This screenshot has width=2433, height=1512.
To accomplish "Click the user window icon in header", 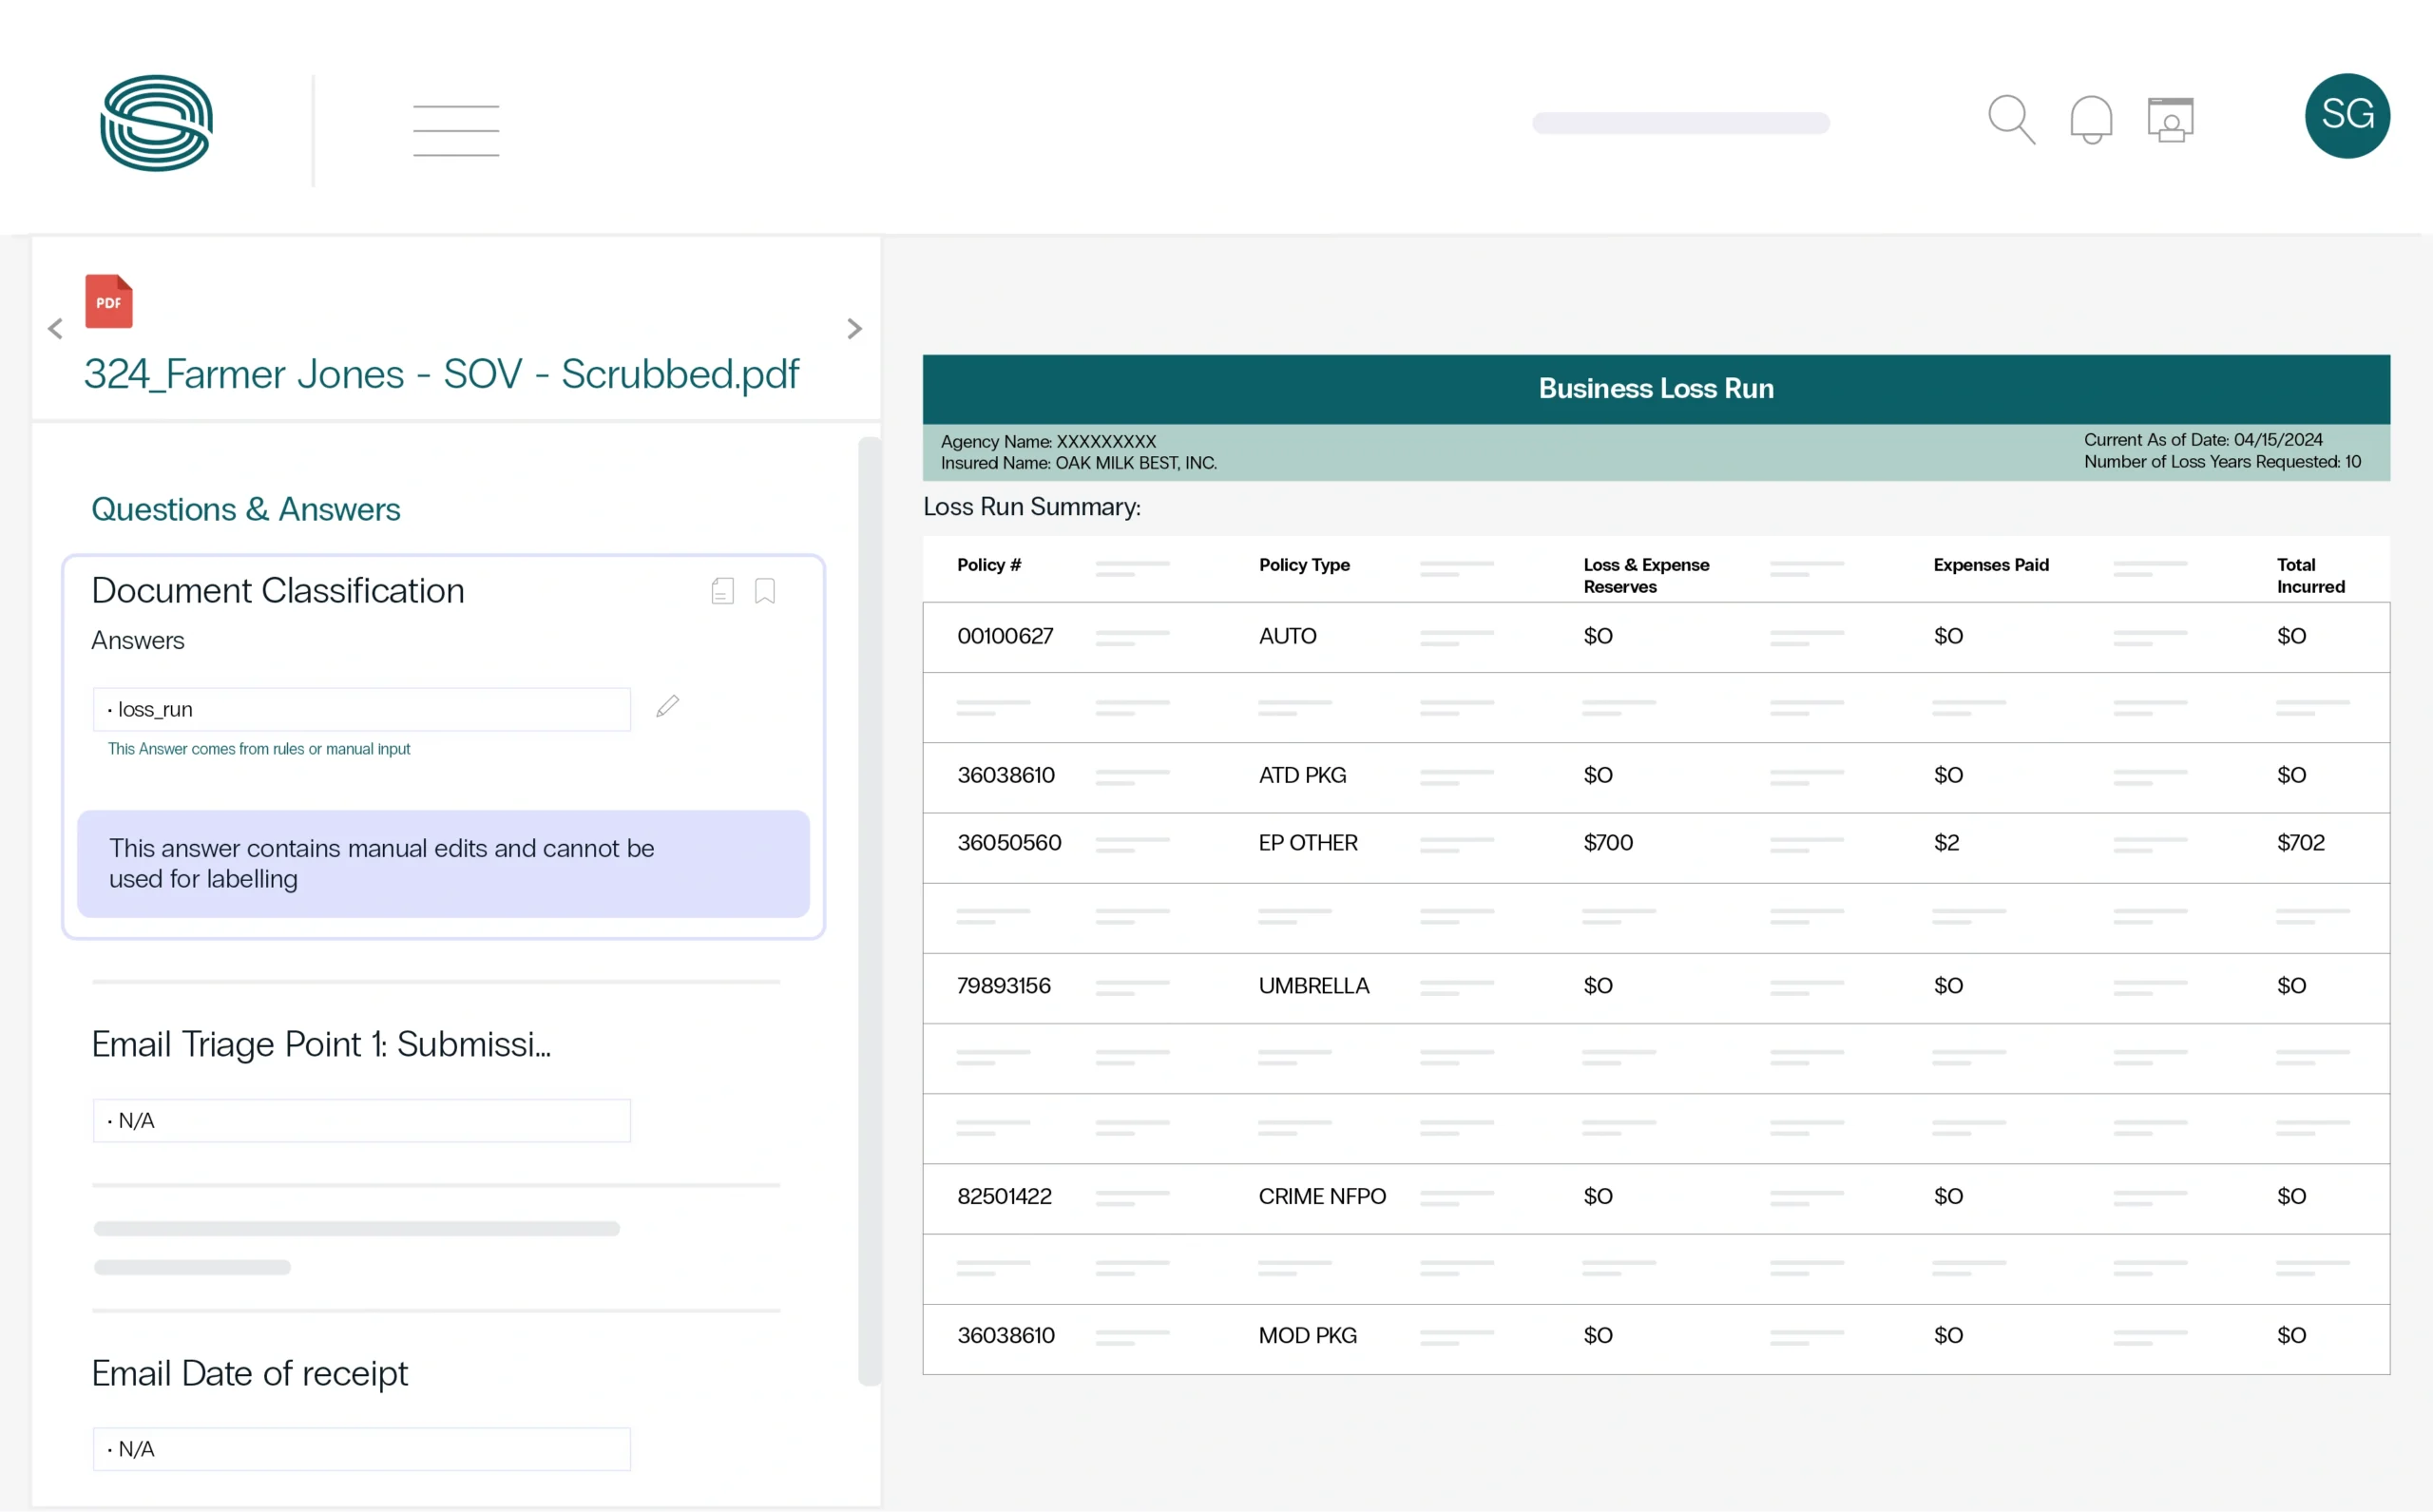I will [2170, 120].
